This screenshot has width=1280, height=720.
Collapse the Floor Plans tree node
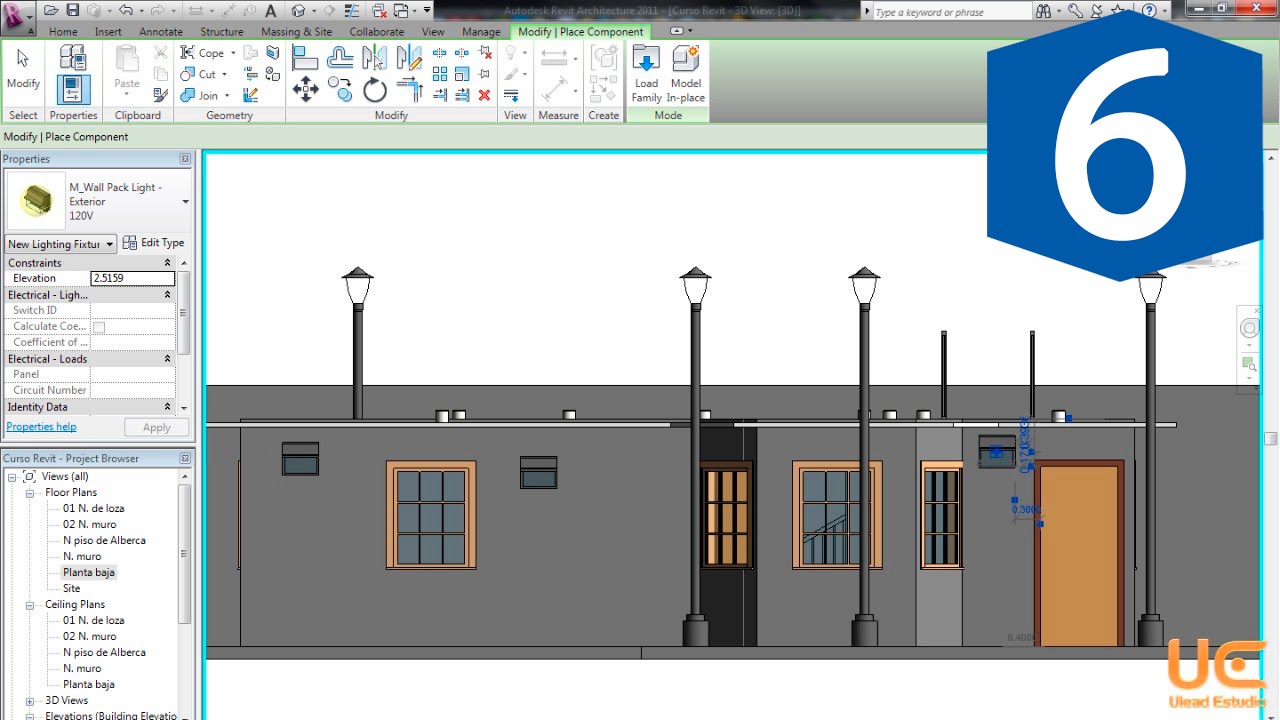point(30,493)
